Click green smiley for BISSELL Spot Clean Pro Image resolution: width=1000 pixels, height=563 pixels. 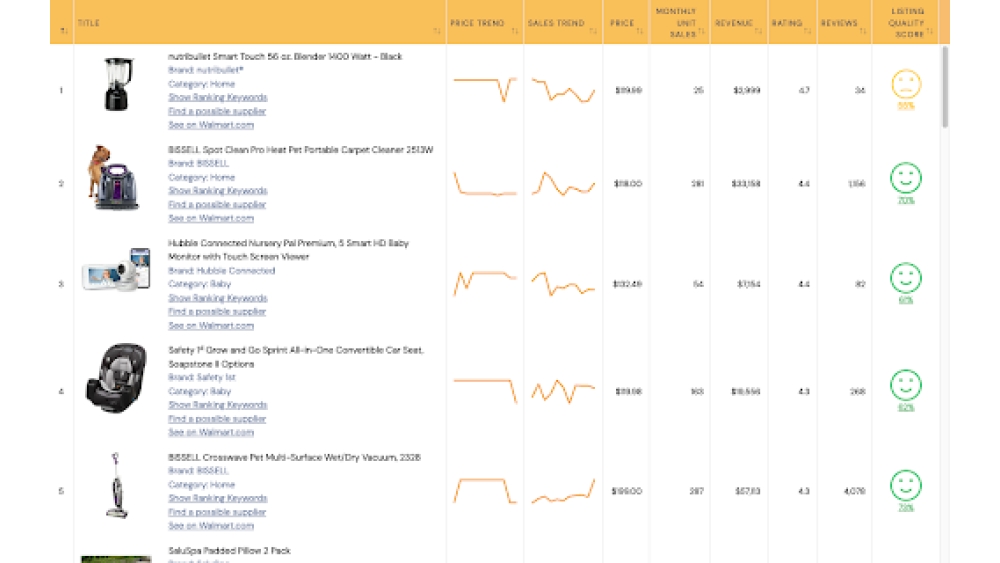pyautogui.click(x=906, y=179)
